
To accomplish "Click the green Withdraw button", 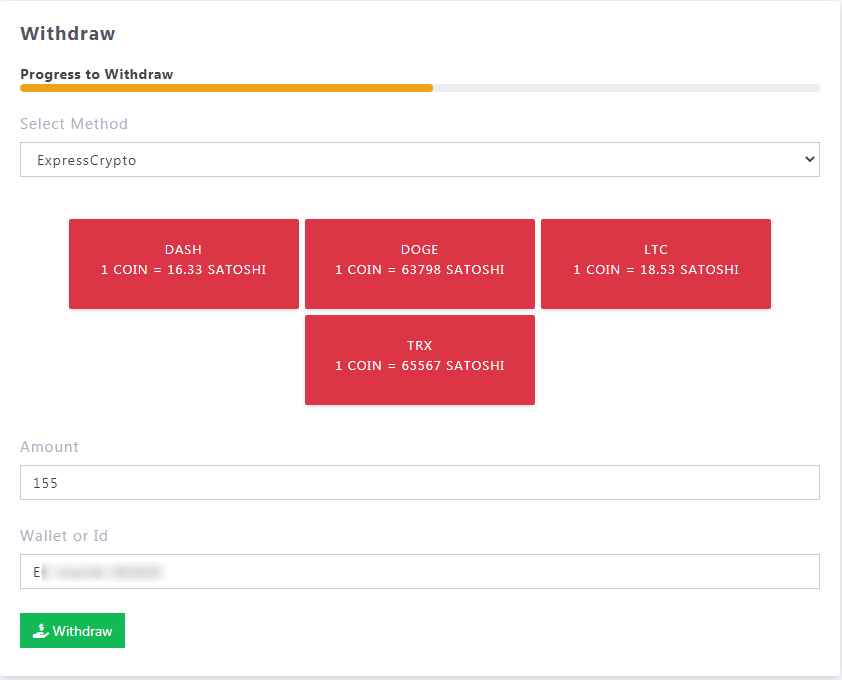I will pyautogui.click(x=72, y=631).
